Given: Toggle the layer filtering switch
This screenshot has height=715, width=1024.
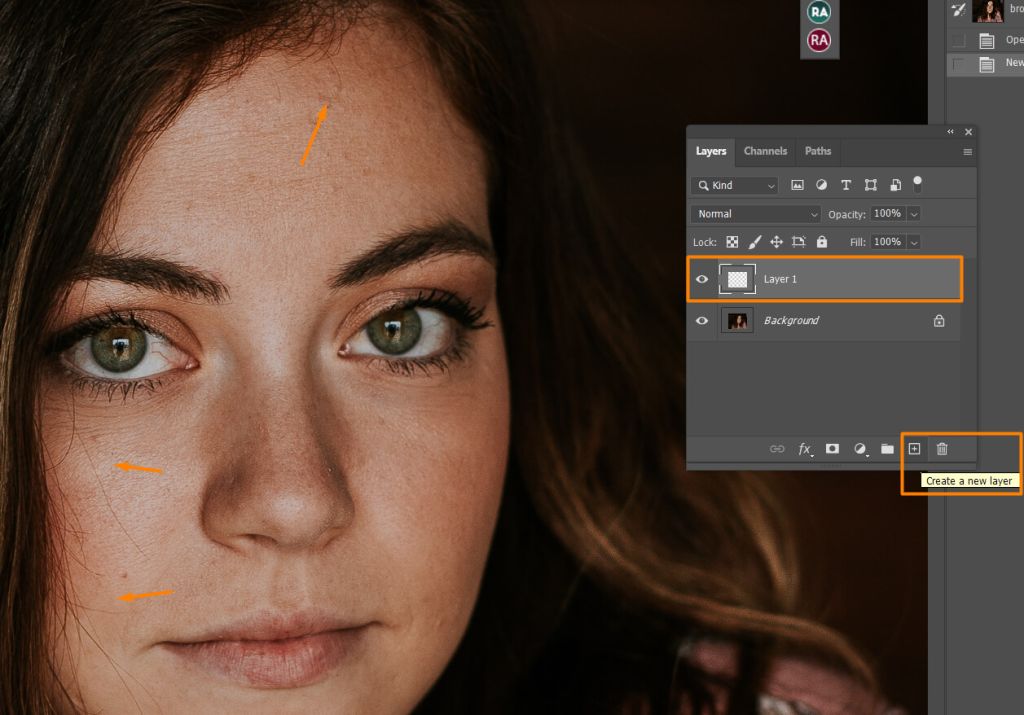Looking at the screenshot, I should click(x=916, y=184).
